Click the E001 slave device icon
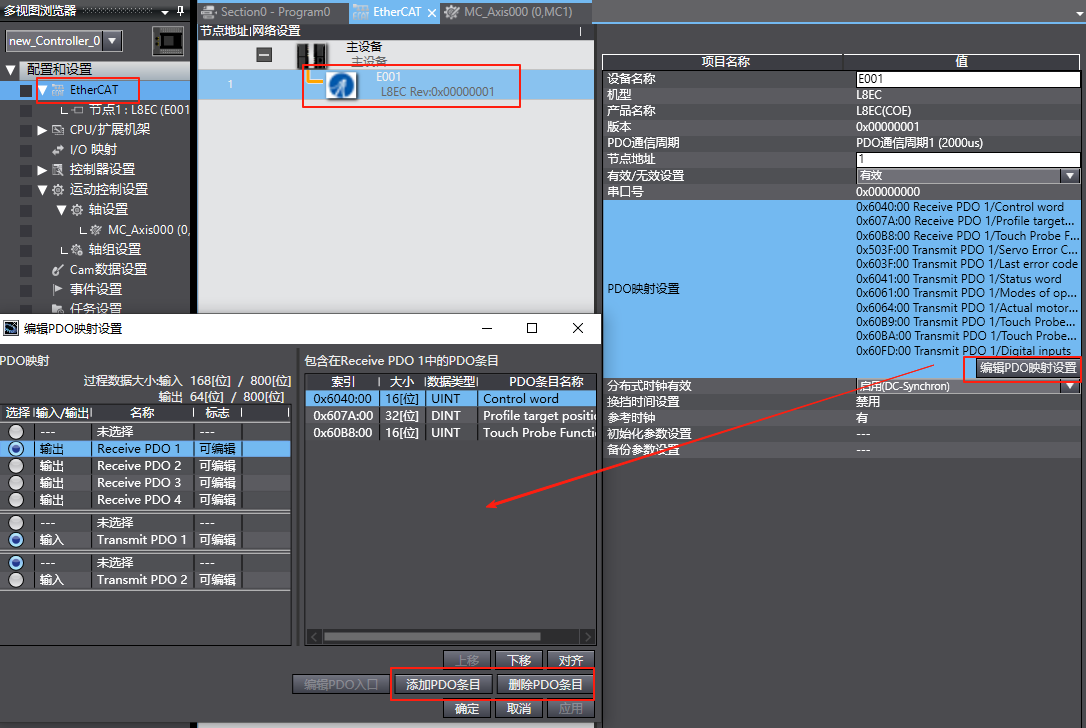The width and height of the screenshot is (1086, 728). [x=342, y=86]
